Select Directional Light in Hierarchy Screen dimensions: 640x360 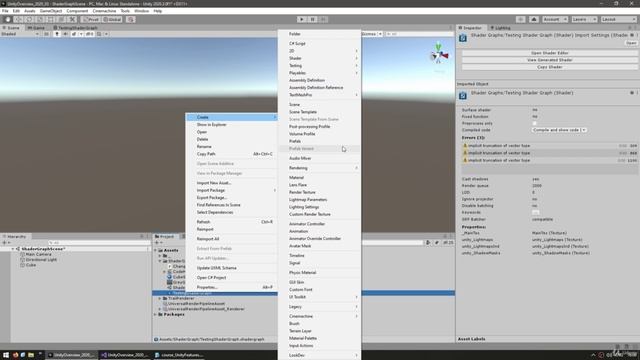coord(41,260)
